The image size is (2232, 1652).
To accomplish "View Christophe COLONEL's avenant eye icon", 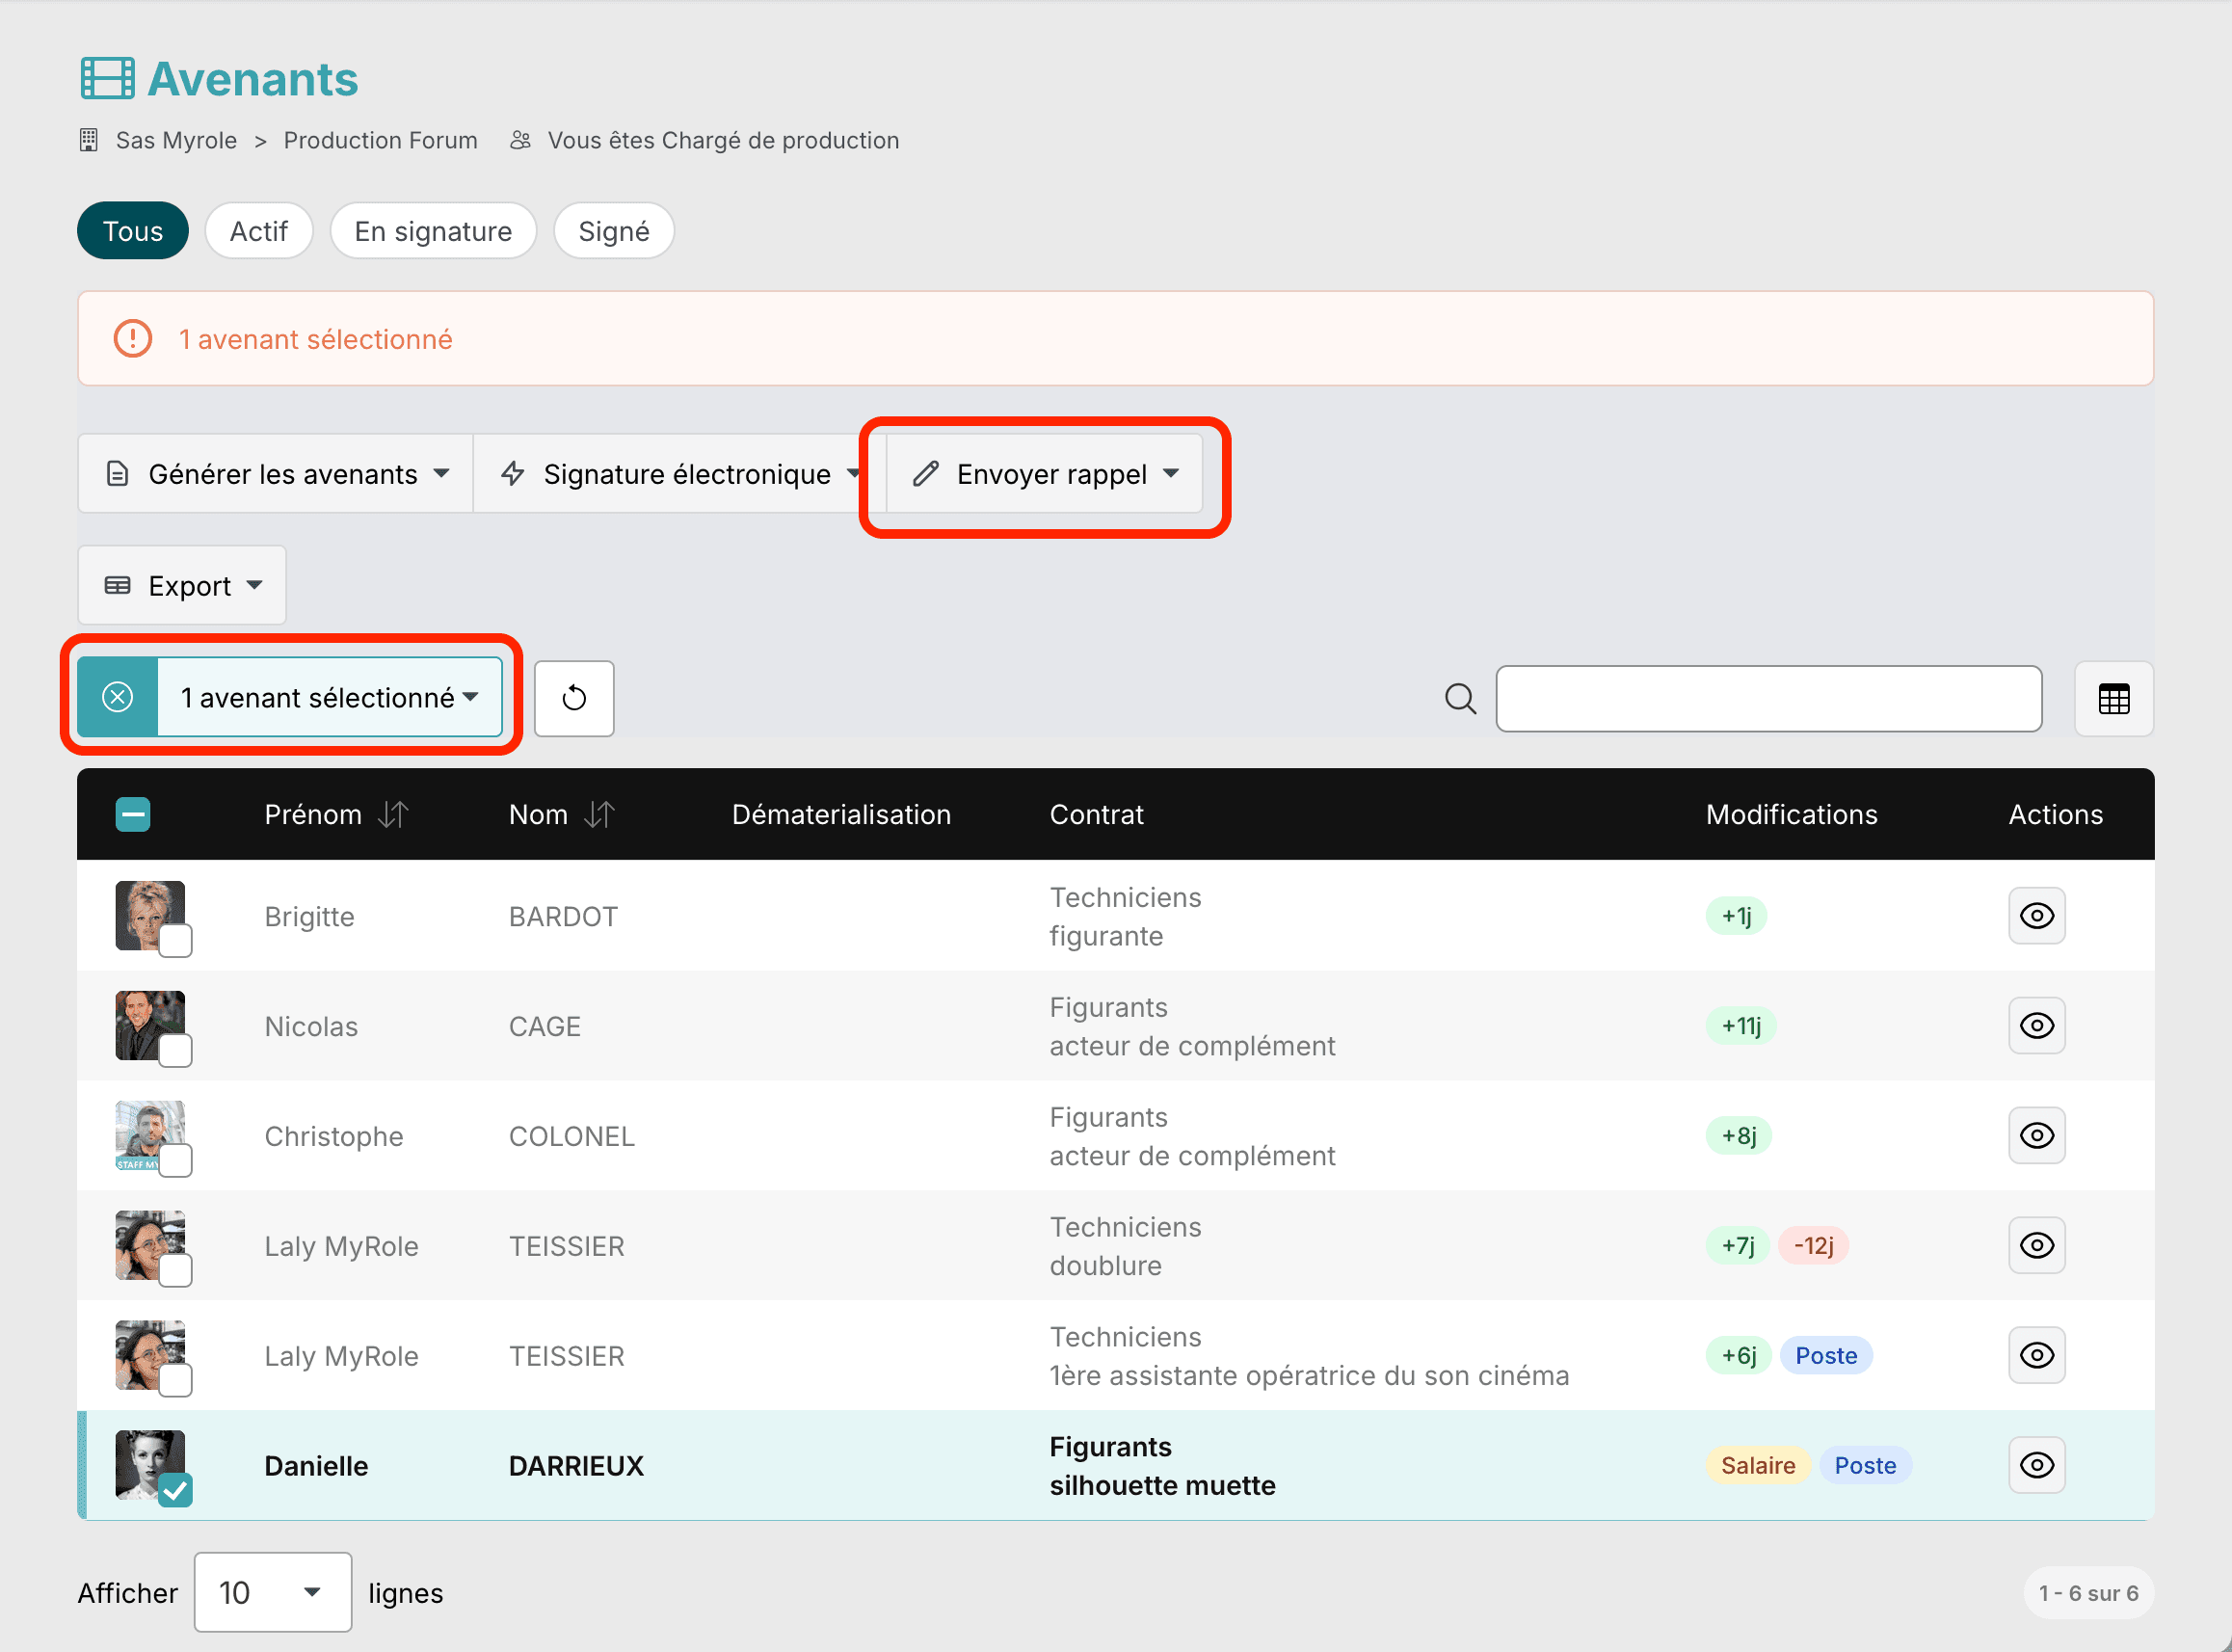I will (x=2037, y=1135).
